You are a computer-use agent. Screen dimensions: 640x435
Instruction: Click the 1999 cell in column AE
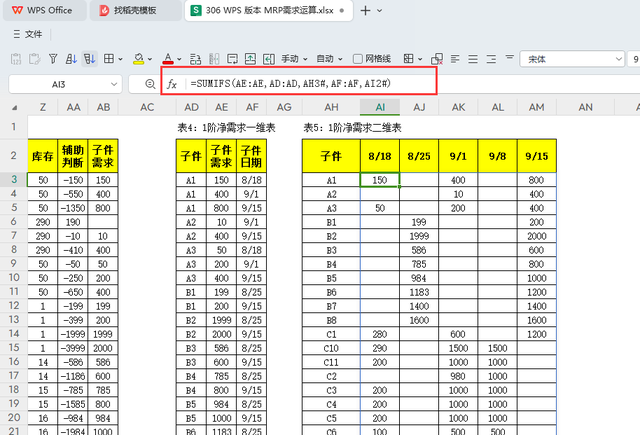222,320
